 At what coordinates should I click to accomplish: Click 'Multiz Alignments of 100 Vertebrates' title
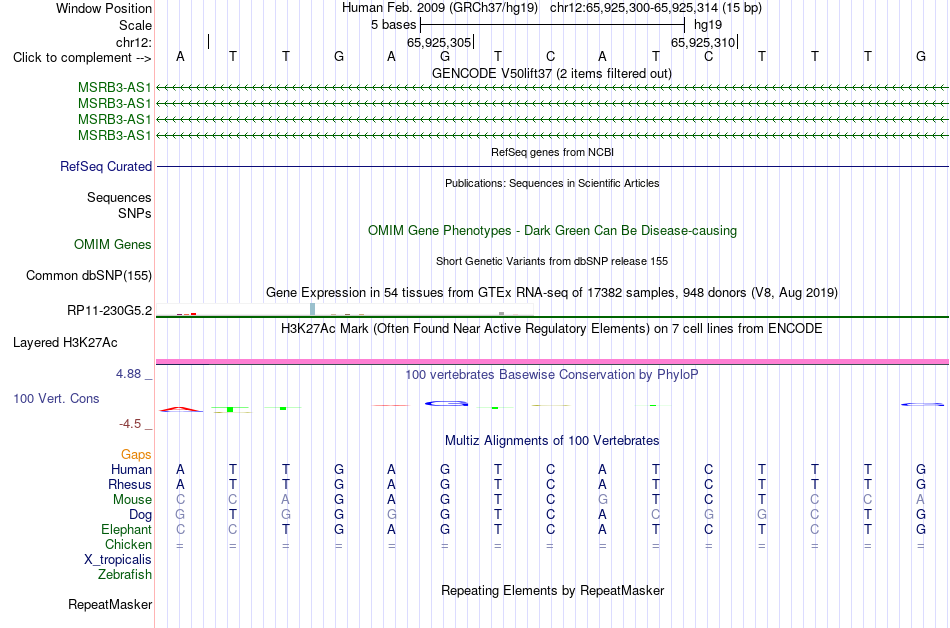(552, 440)
